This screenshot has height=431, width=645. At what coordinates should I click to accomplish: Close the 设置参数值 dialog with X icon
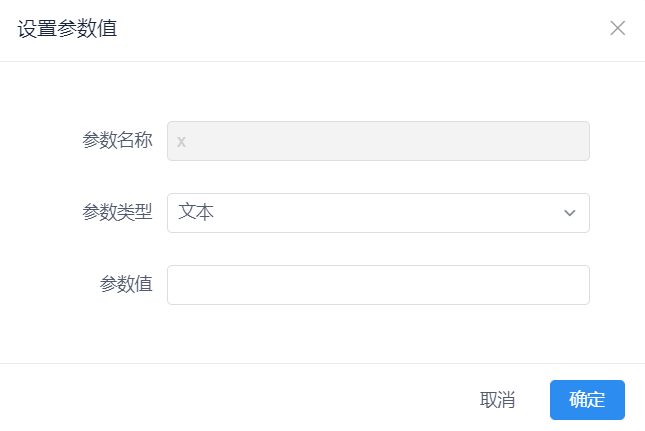tap(617, 28)
